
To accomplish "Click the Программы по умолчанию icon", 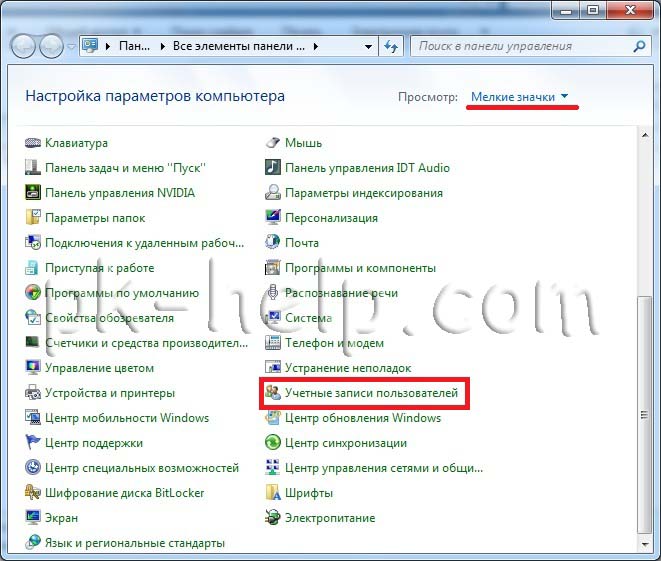I will 32,293.
